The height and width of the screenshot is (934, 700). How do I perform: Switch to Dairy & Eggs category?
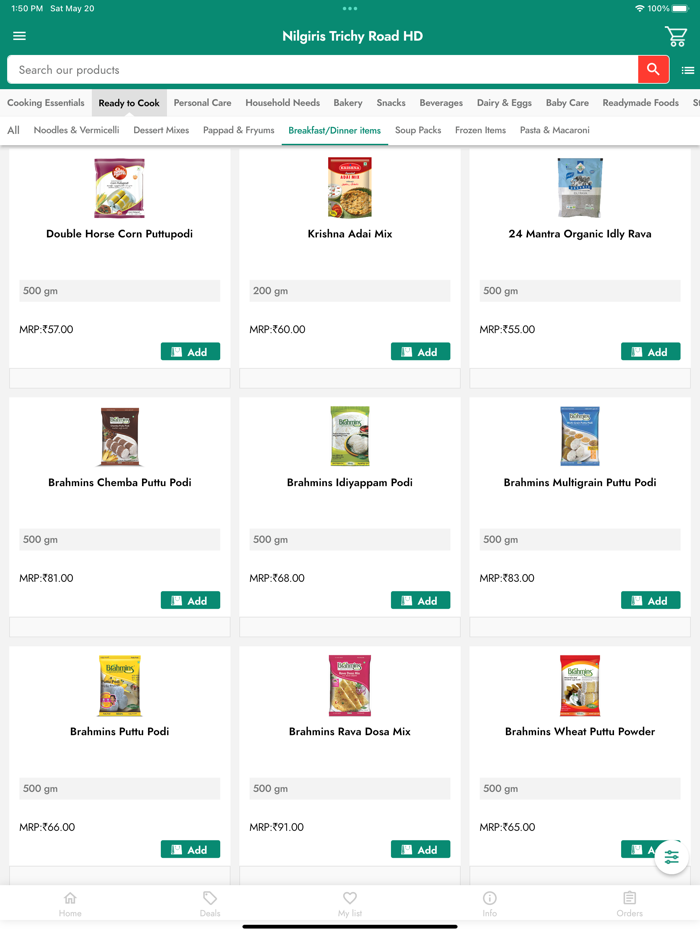pyautogui.click(x=504, y=103)
